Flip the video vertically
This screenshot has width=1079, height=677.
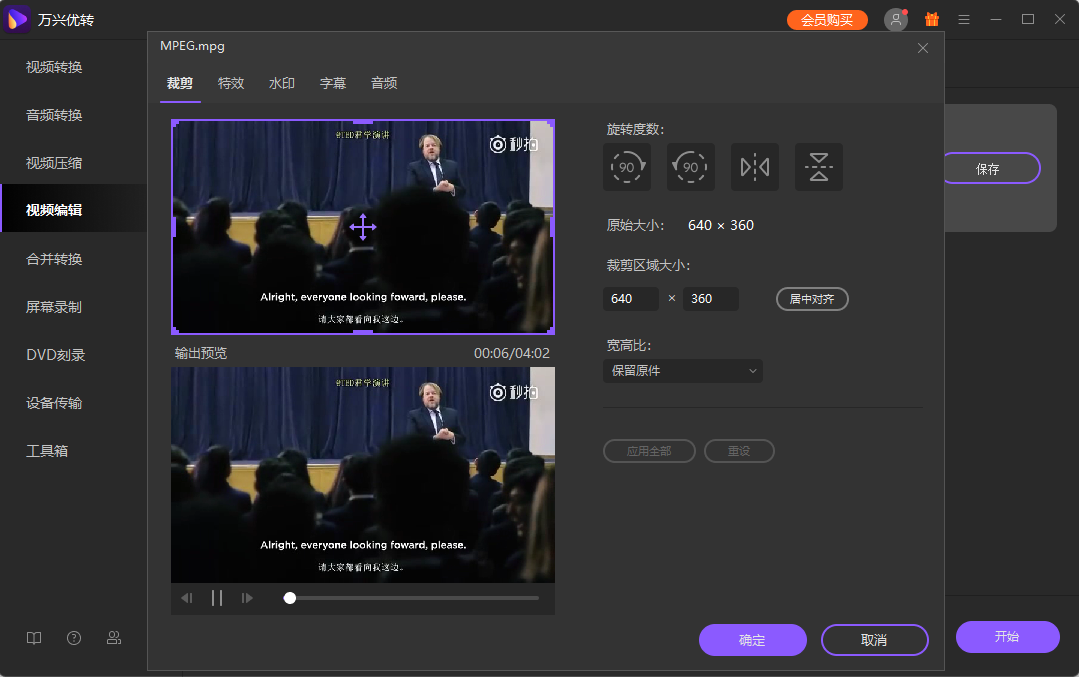pos(819,167)
